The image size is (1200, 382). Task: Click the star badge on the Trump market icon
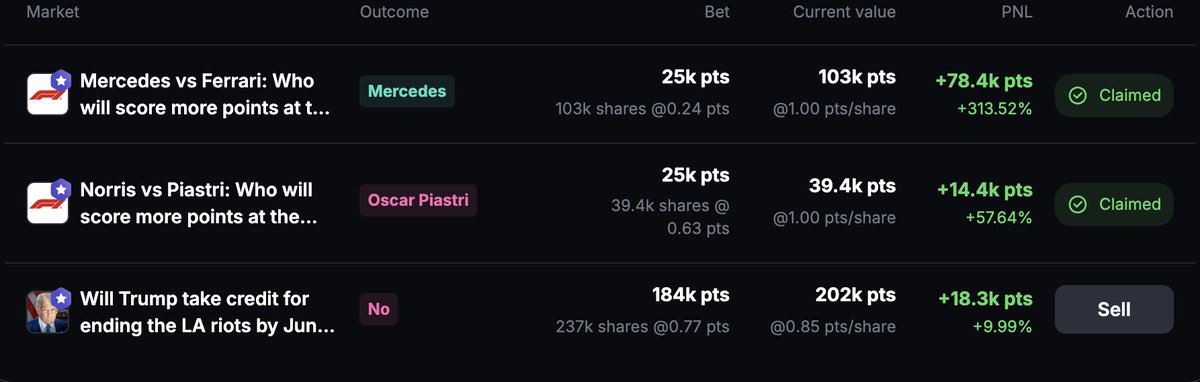62,296
